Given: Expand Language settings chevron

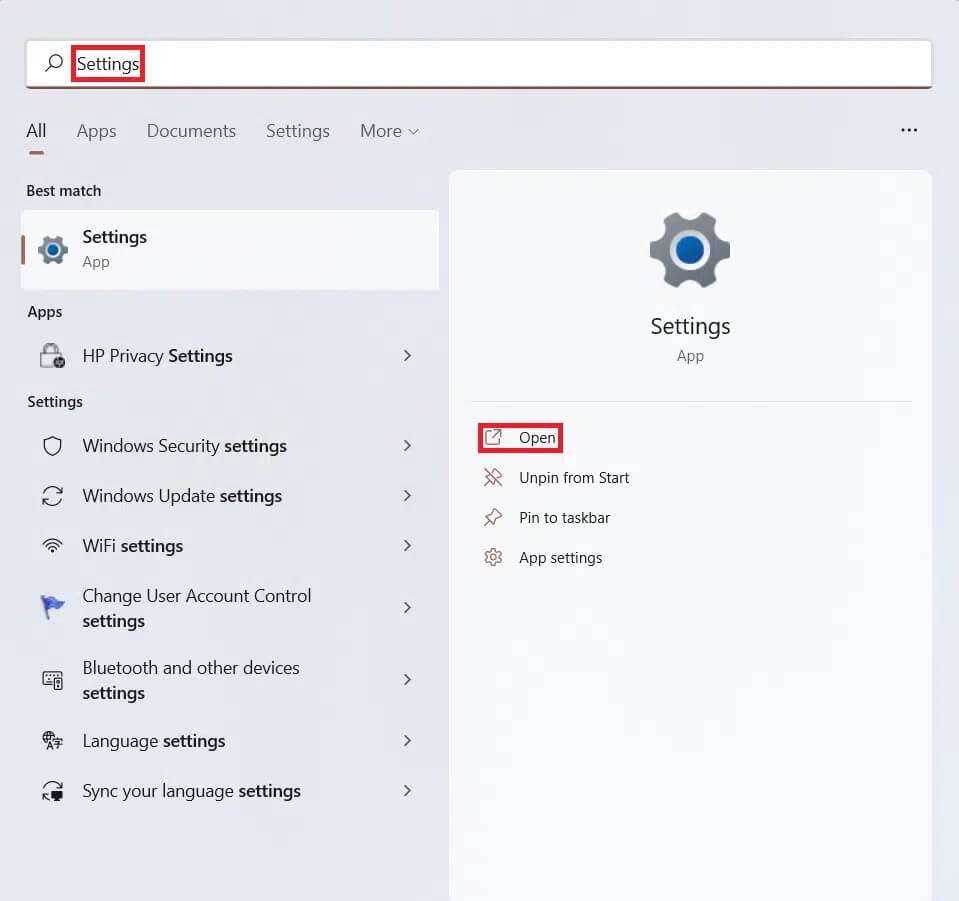Looking at the screenshot, I should [x=407, y=741].
